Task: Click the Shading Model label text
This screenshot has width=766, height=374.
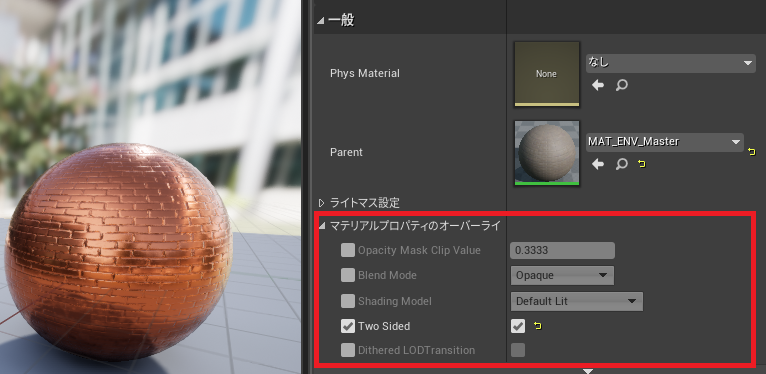Action: (395, 301)
